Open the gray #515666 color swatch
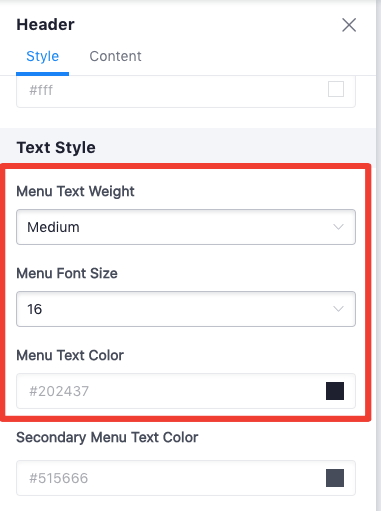 [335, 478]
